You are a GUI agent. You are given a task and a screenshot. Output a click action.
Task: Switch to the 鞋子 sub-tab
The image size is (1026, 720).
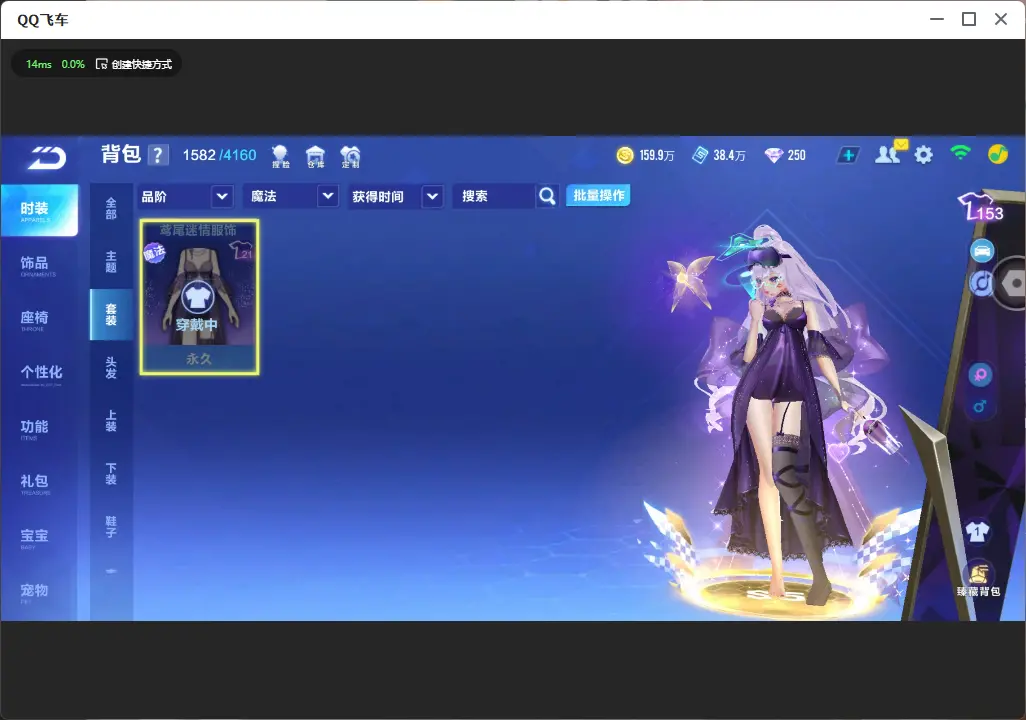111,527
